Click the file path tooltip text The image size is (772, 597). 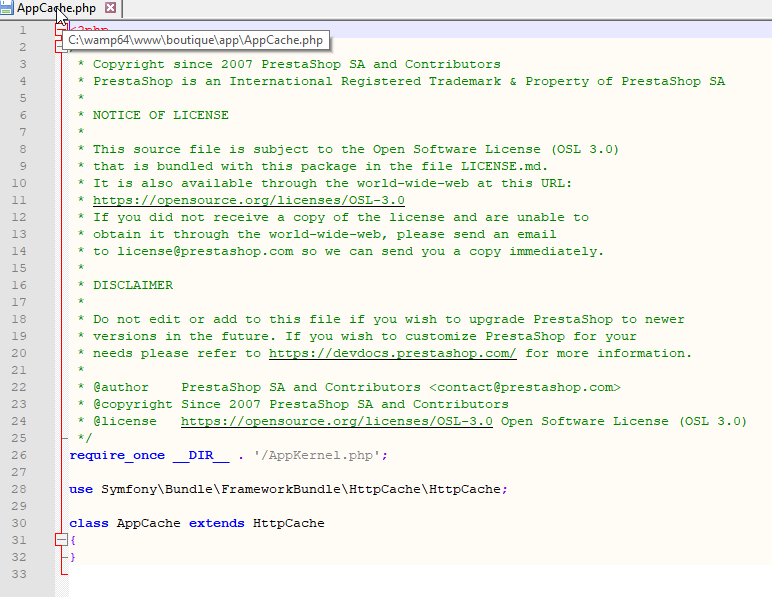(x=195, y=40)
